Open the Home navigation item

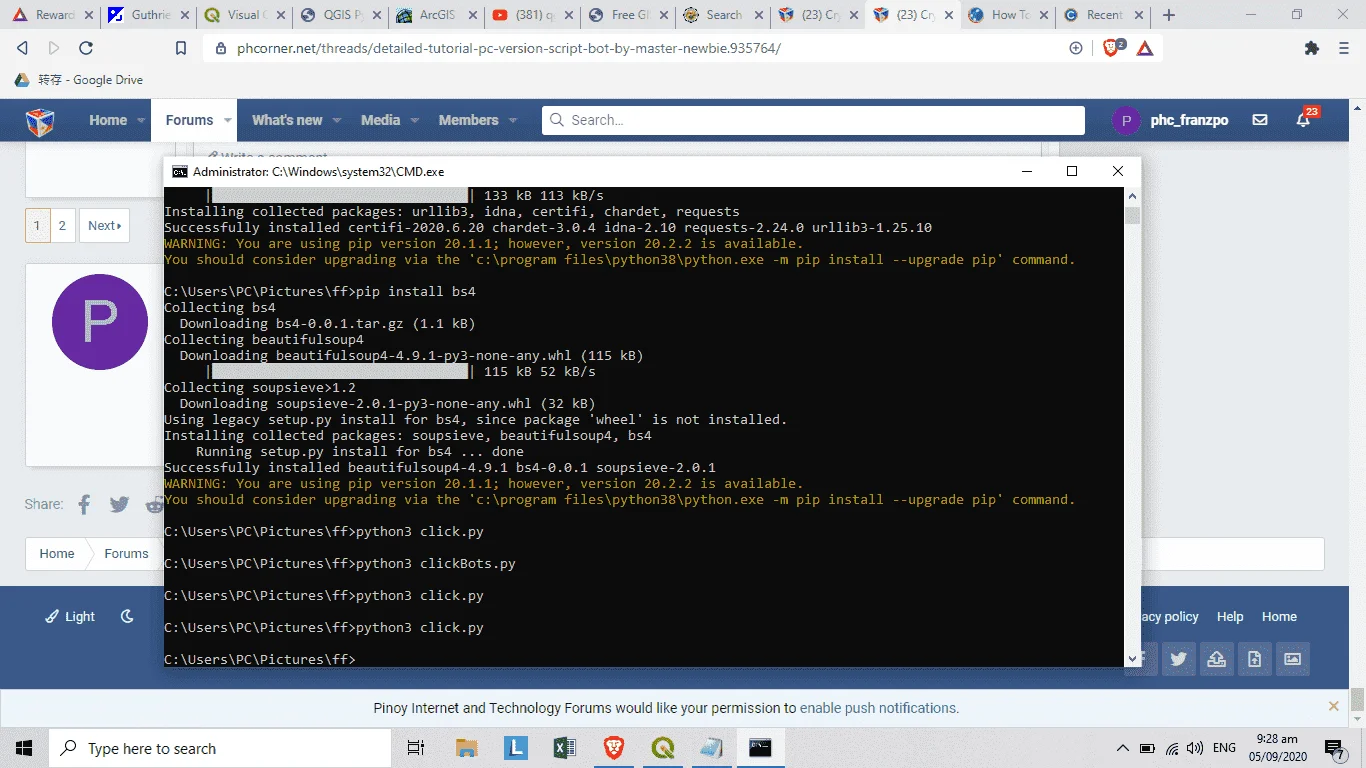coord(108,120)
